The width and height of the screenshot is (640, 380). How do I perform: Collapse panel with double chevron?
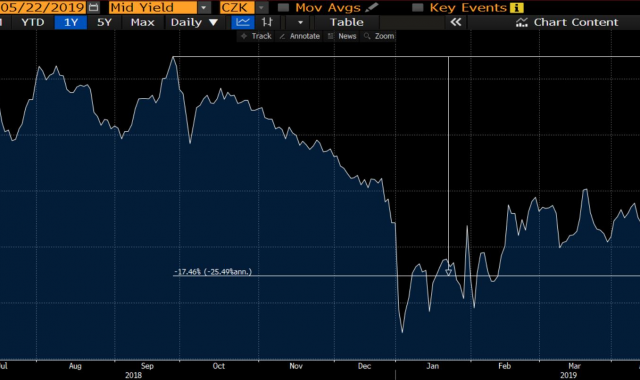pos(456,22)
